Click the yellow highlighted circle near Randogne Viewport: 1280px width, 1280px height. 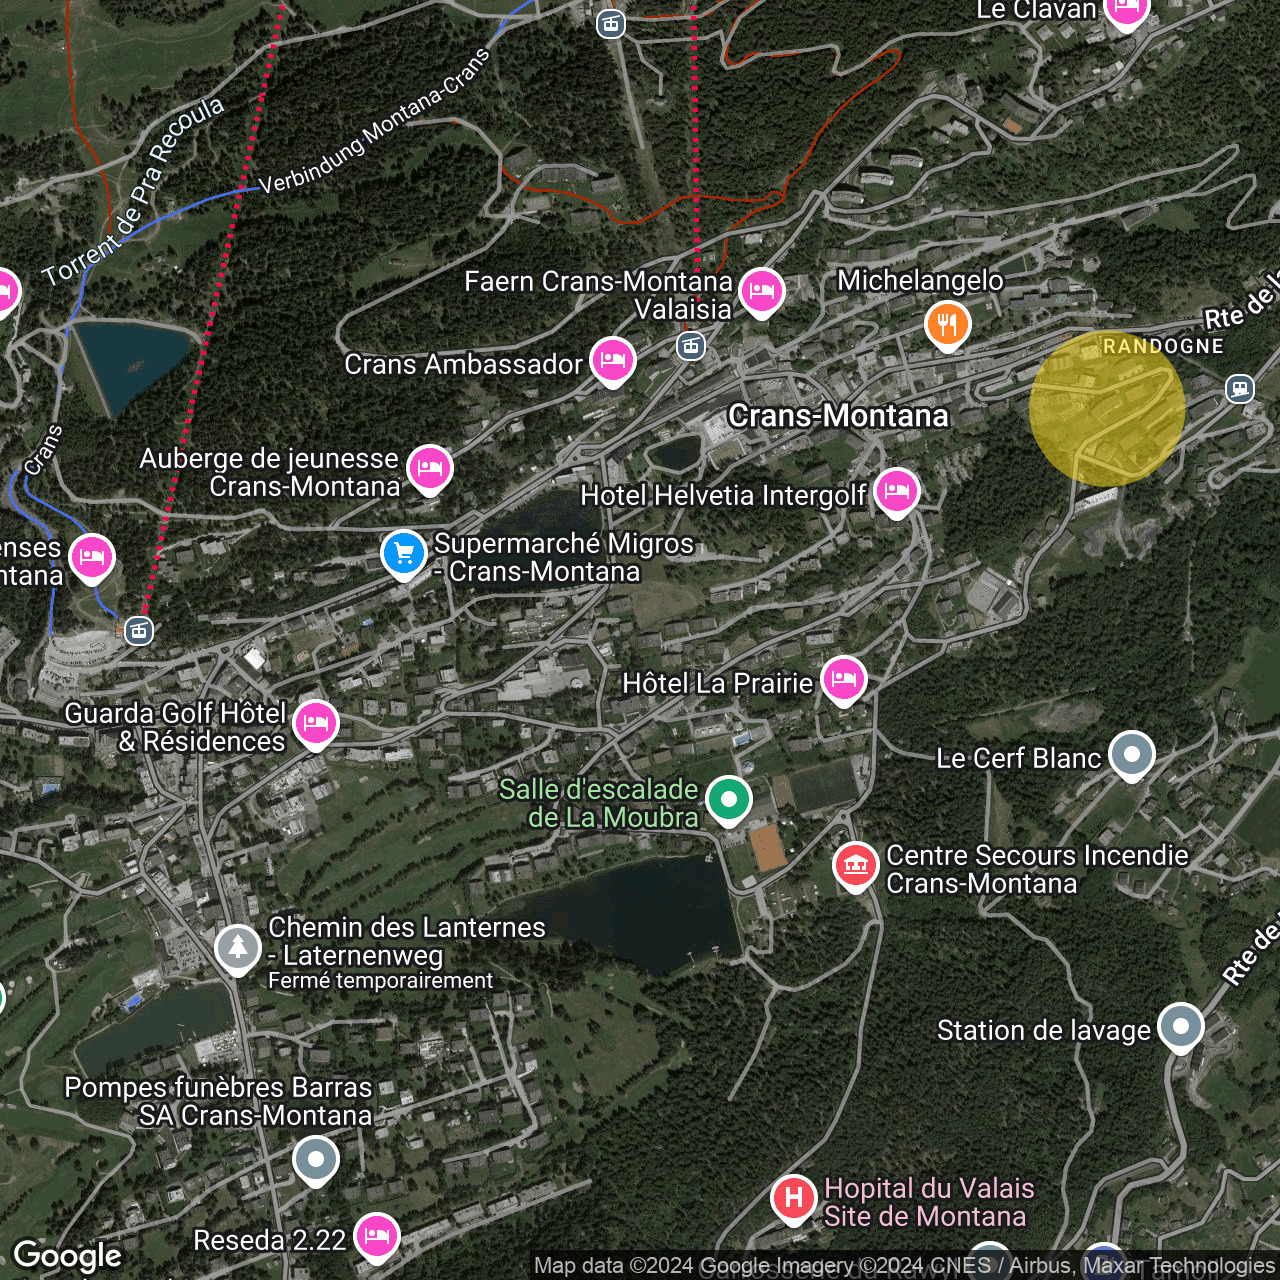[x=1107, y=409]
